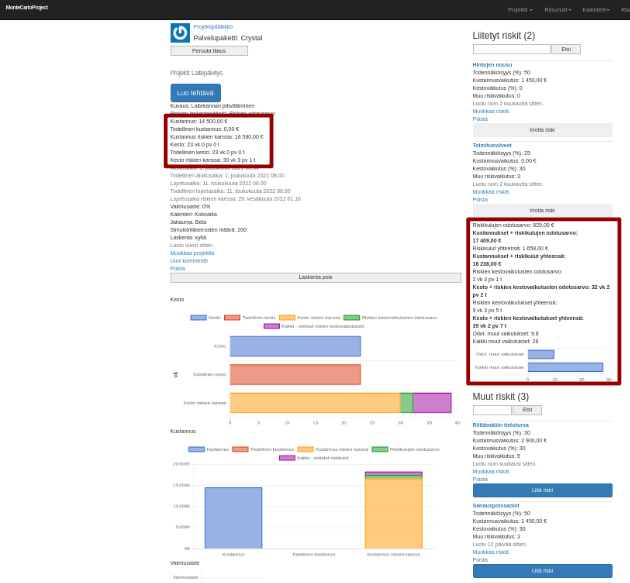Open the Toimitusviiveet risk link
This screenshot has height=583, width=630.
coord(491,144)
